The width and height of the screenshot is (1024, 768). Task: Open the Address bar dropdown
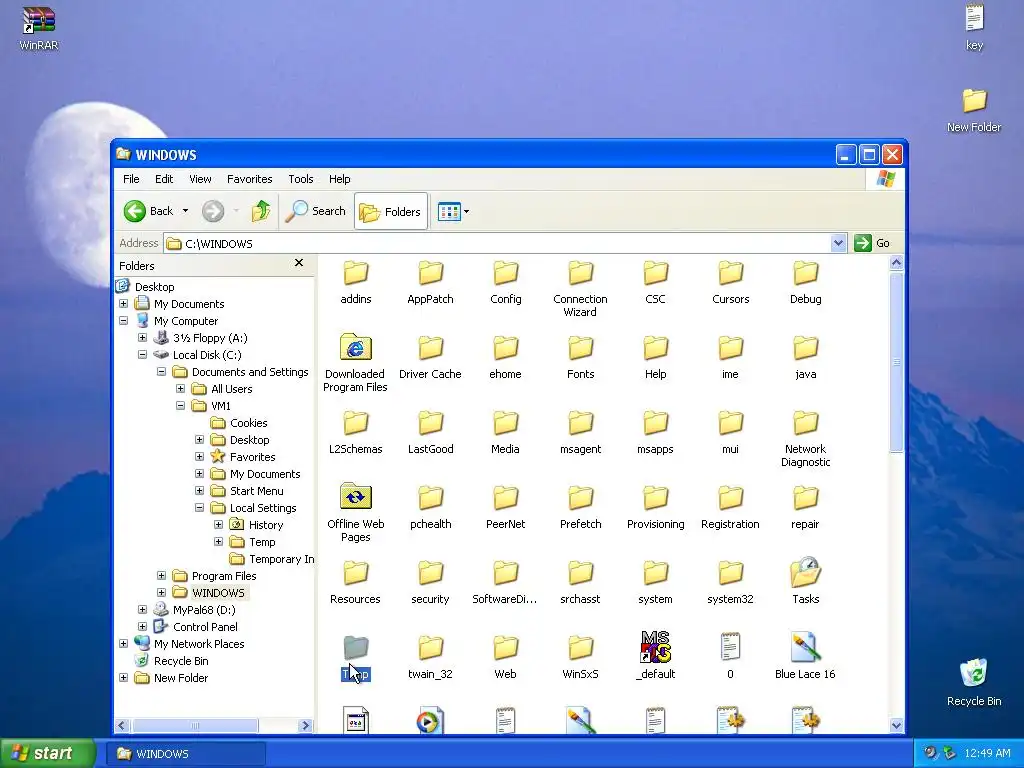839,243
